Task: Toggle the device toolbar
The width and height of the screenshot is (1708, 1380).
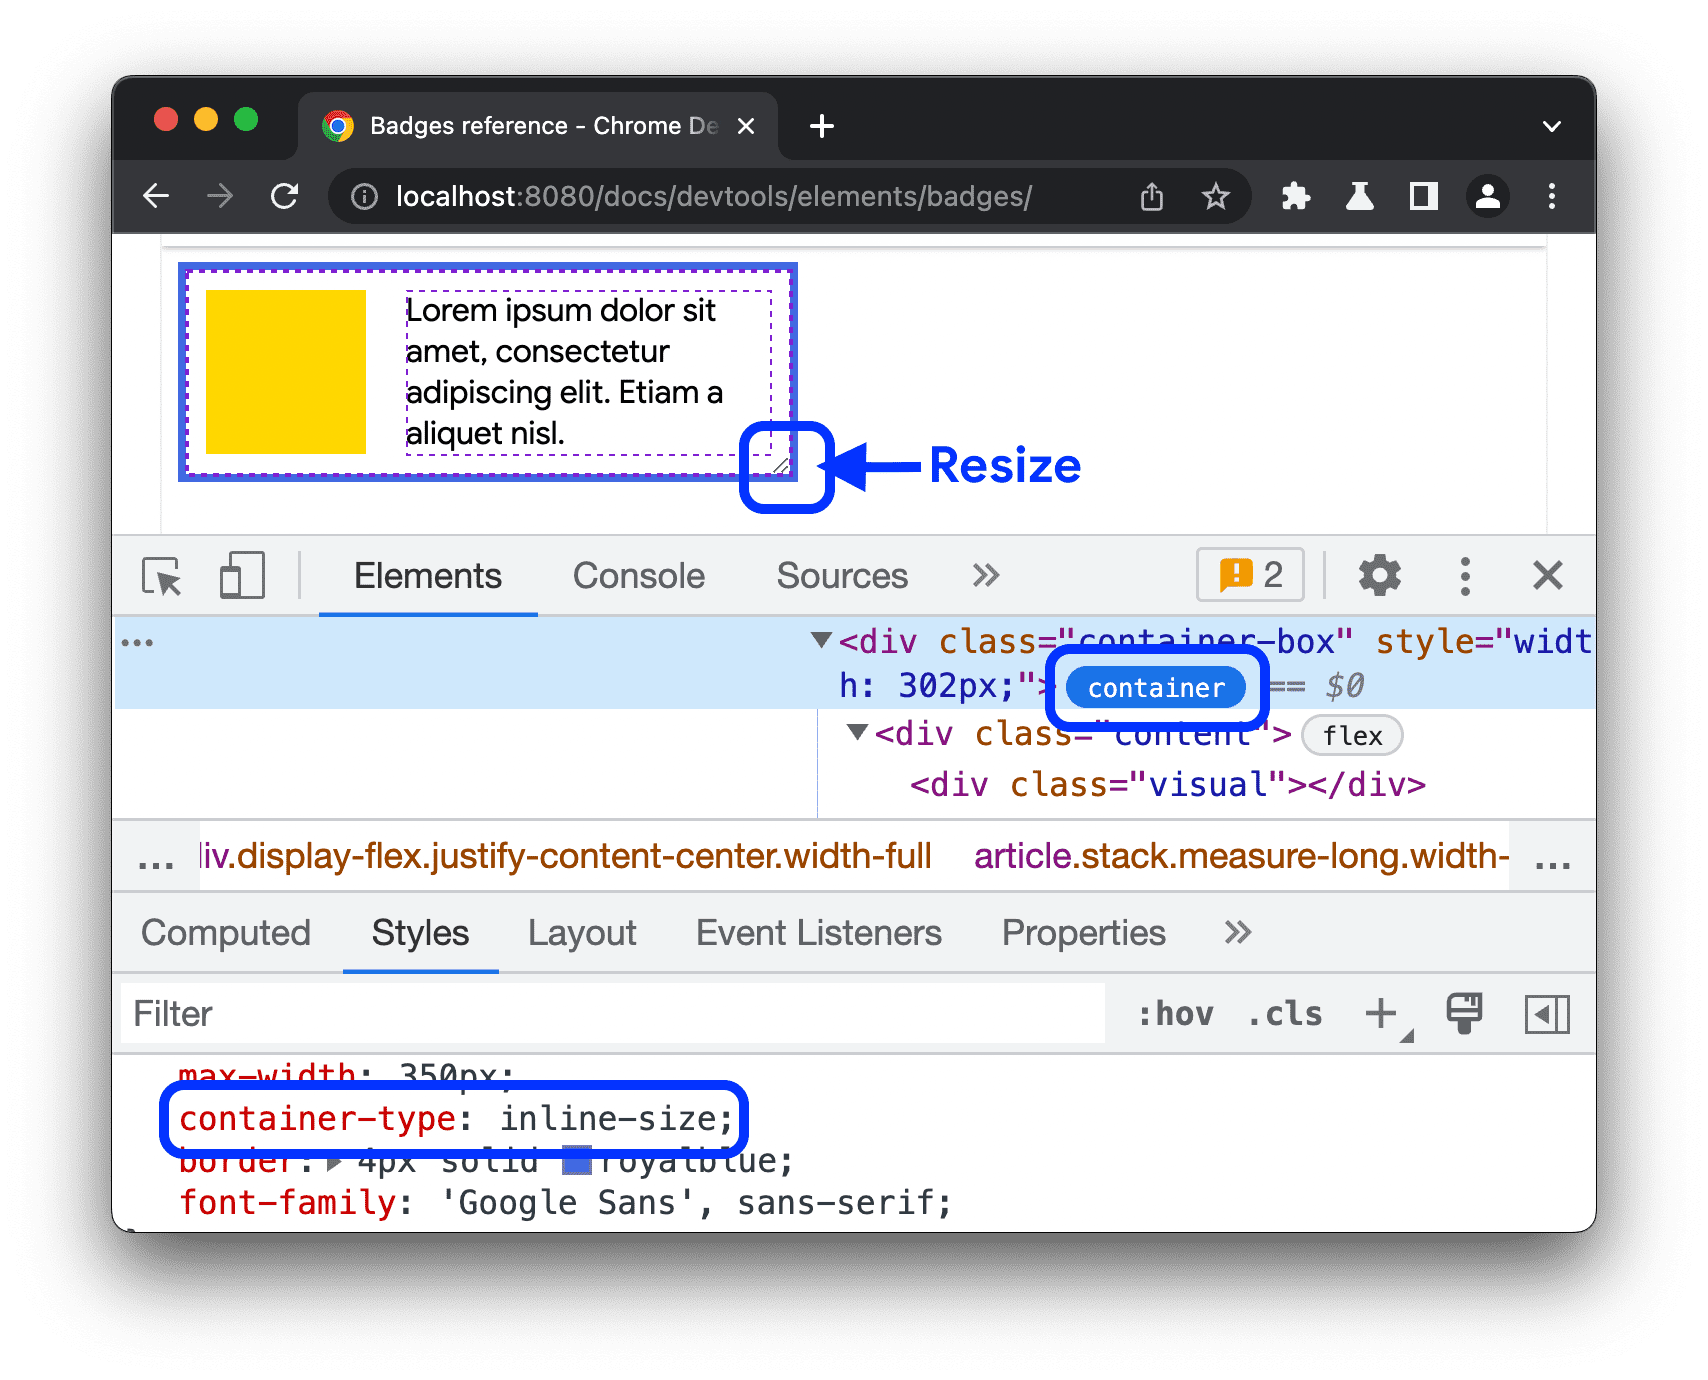Action: (x=240, y=576)
